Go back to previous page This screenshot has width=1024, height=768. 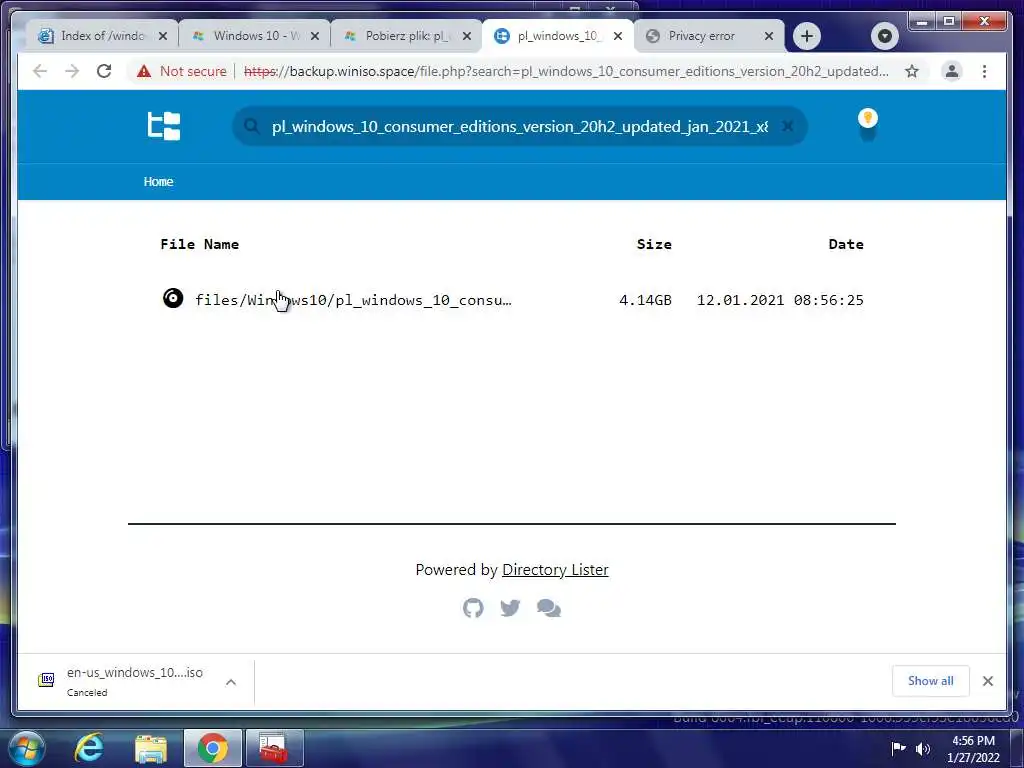(40, 71)
